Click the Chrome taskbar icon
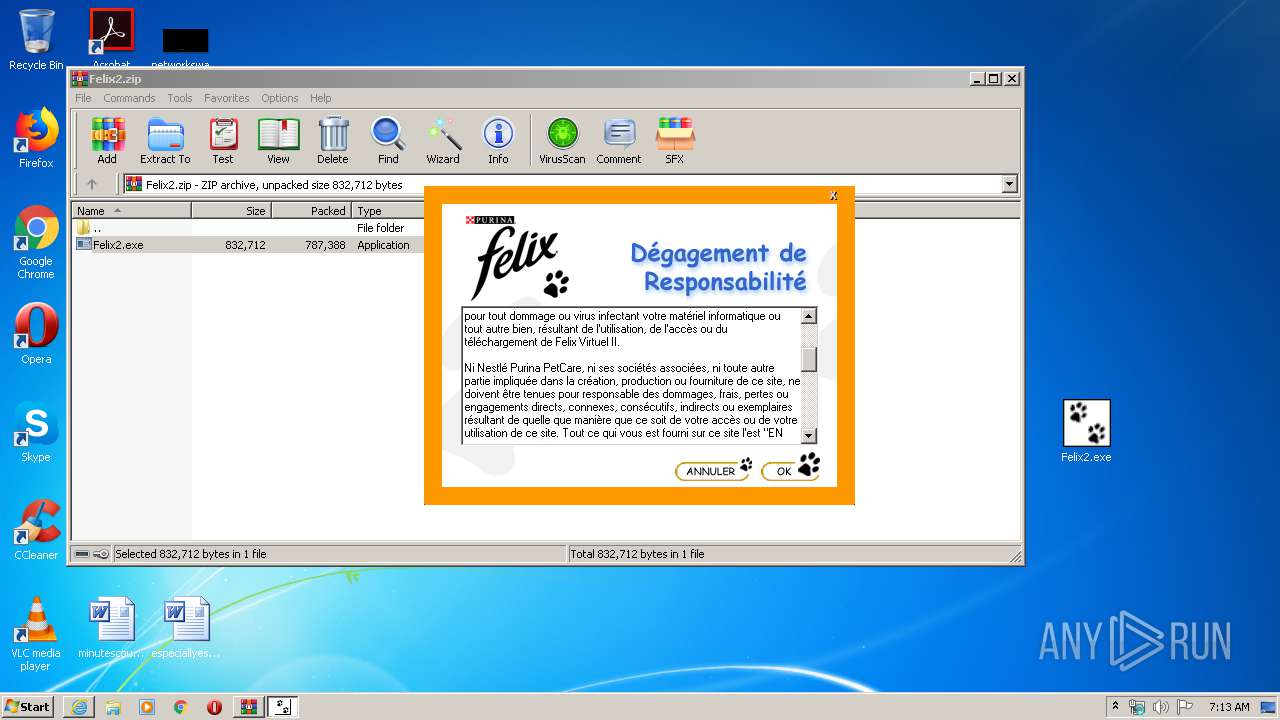 (x=180, y=707)
